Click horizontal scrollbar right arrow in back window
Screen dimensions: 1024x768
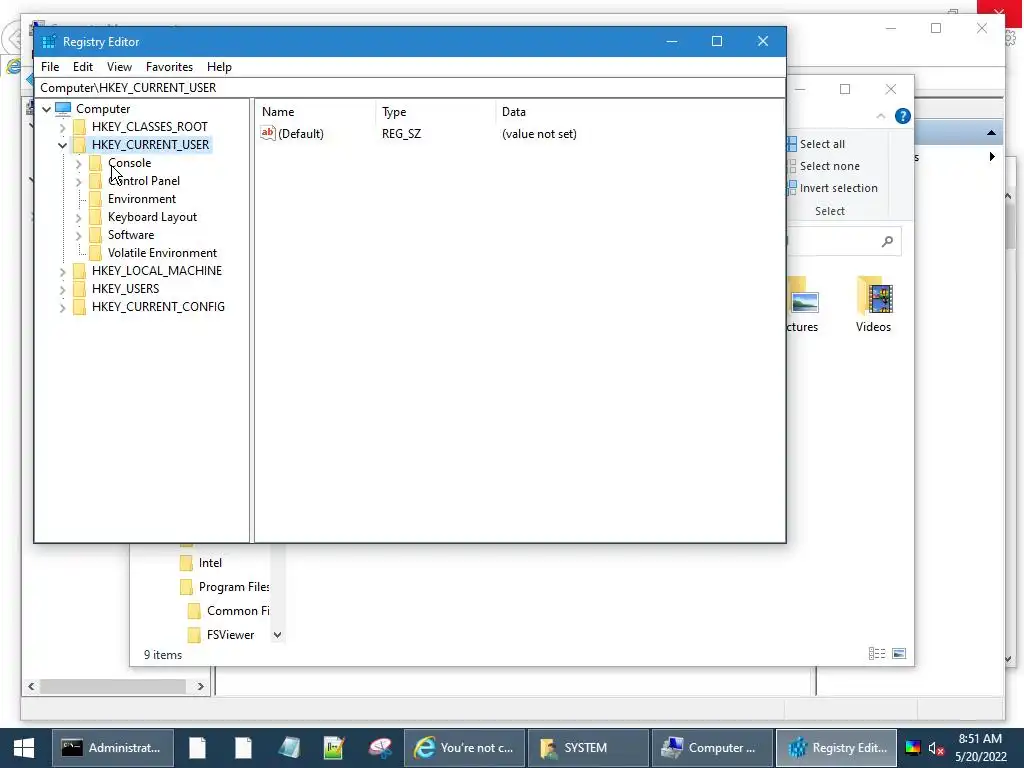pyautogui.click(x=200, y=686)
